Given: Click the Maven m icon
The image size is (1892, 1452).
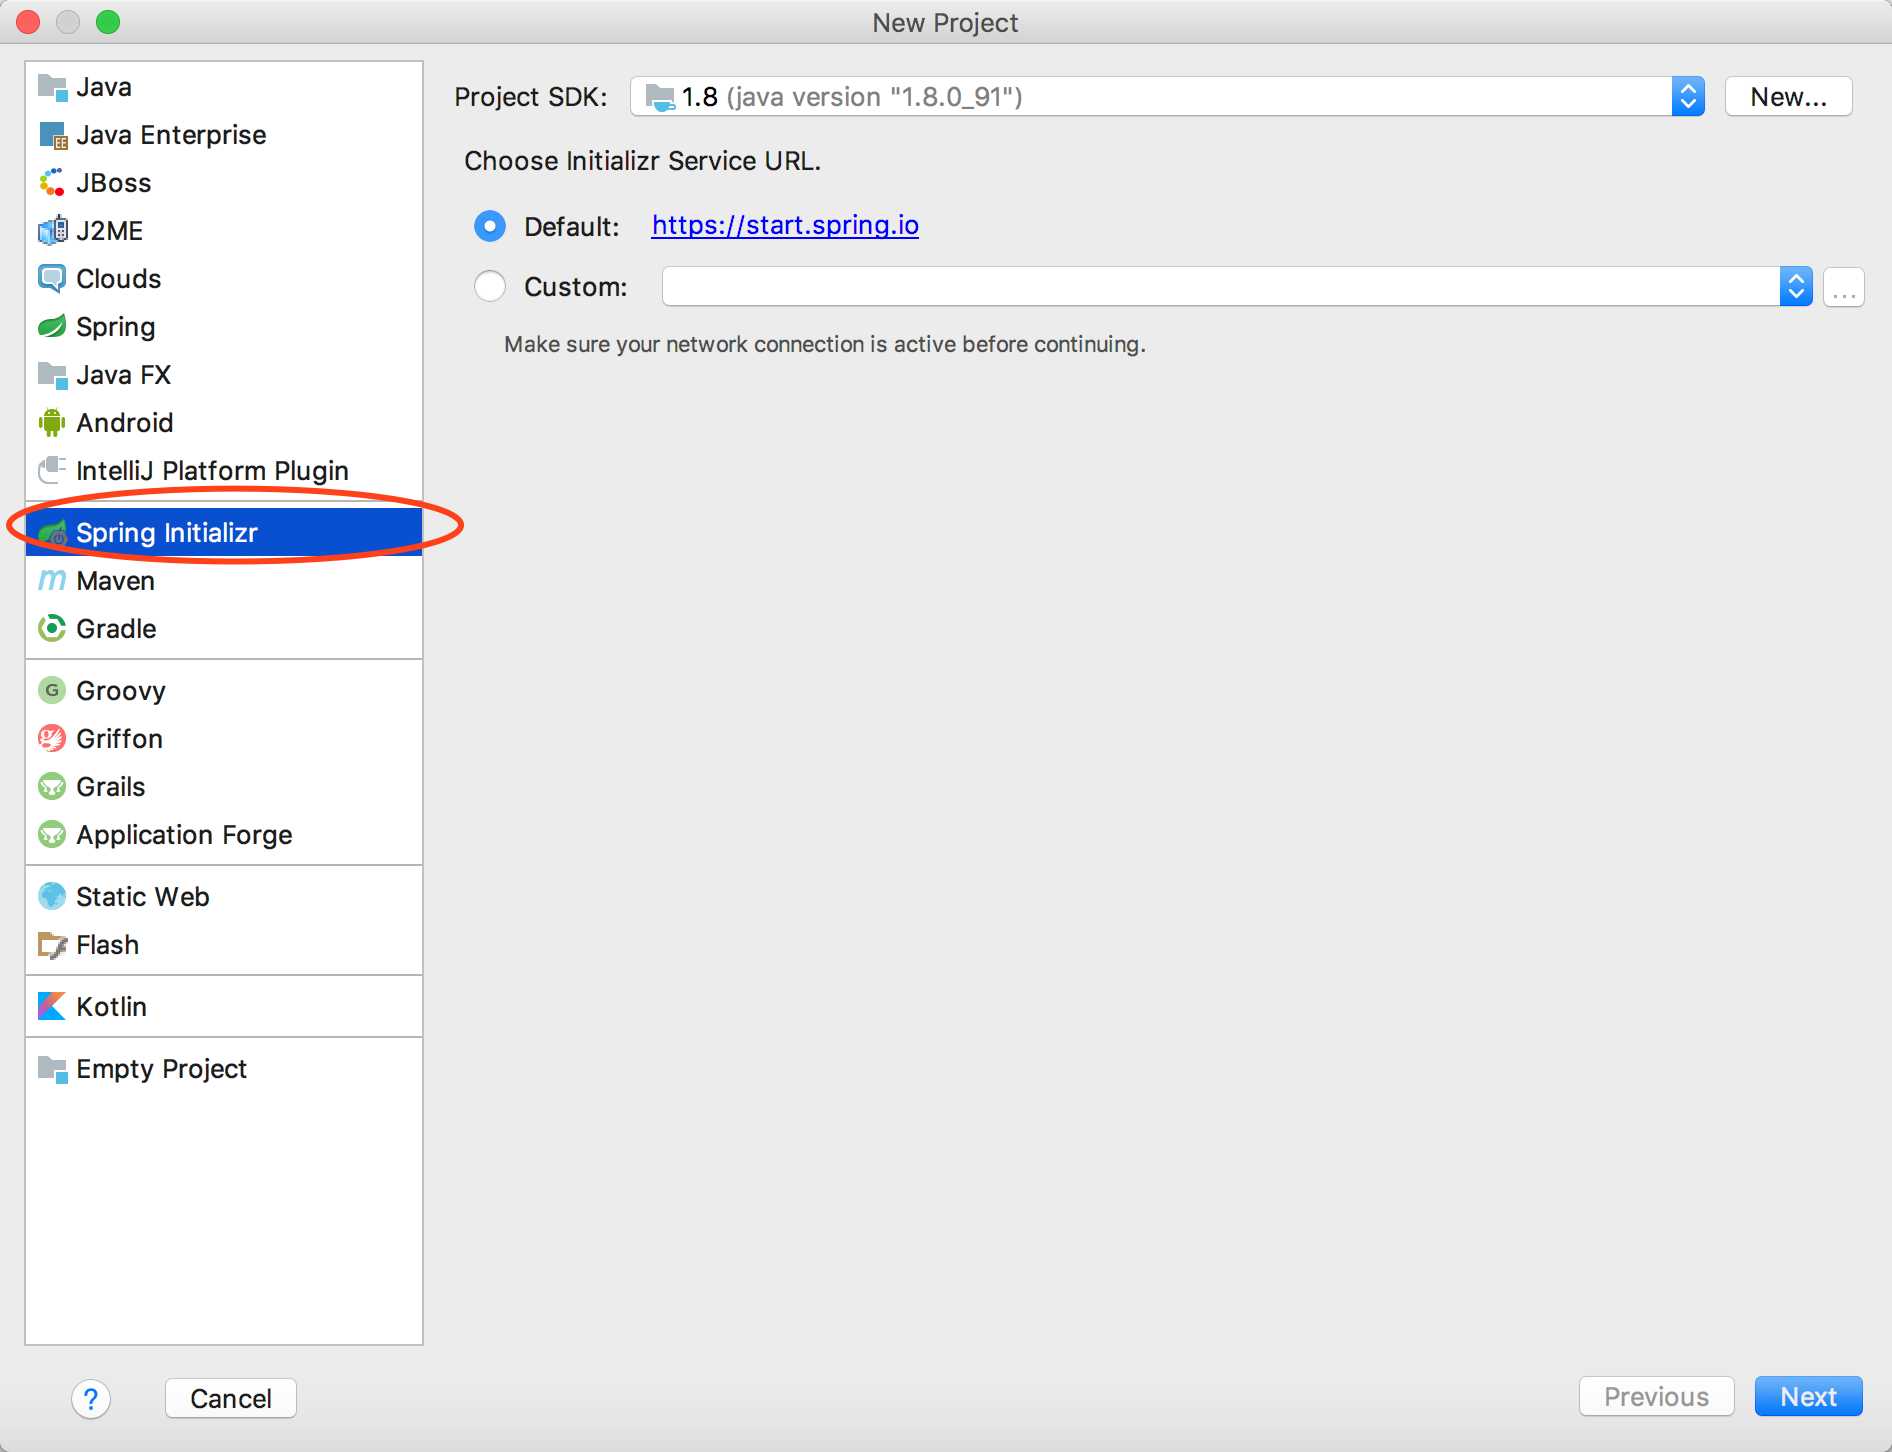Looking at the screenshot, I should click(x=52, y=580).
